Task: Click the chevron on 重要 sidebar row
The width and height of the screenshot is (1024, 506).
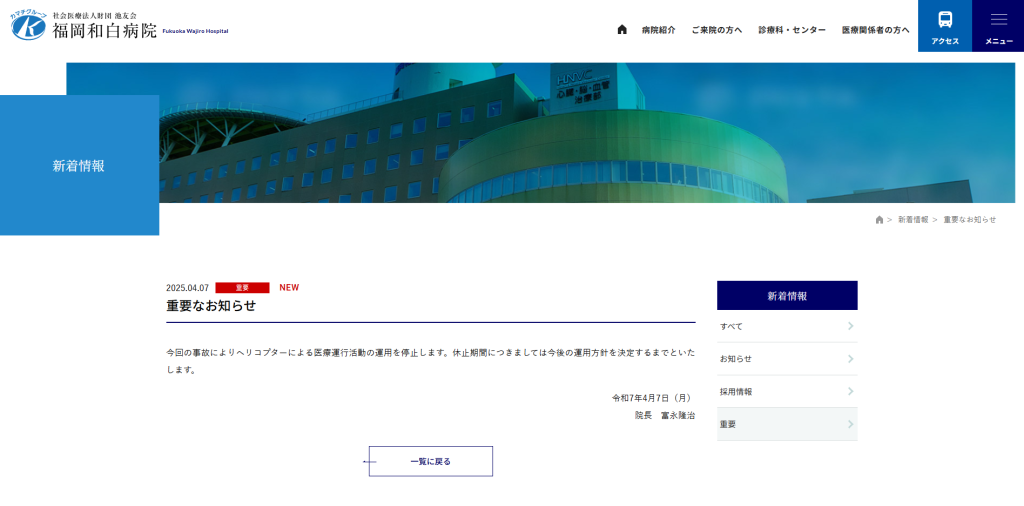Action: point(850,424)
